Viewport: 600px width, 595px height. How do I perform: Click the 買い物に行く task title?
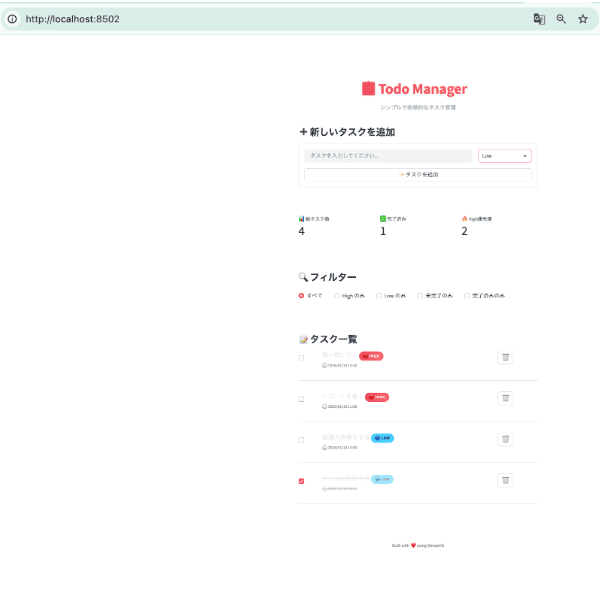pyautogui.click(x=340, y=355)
